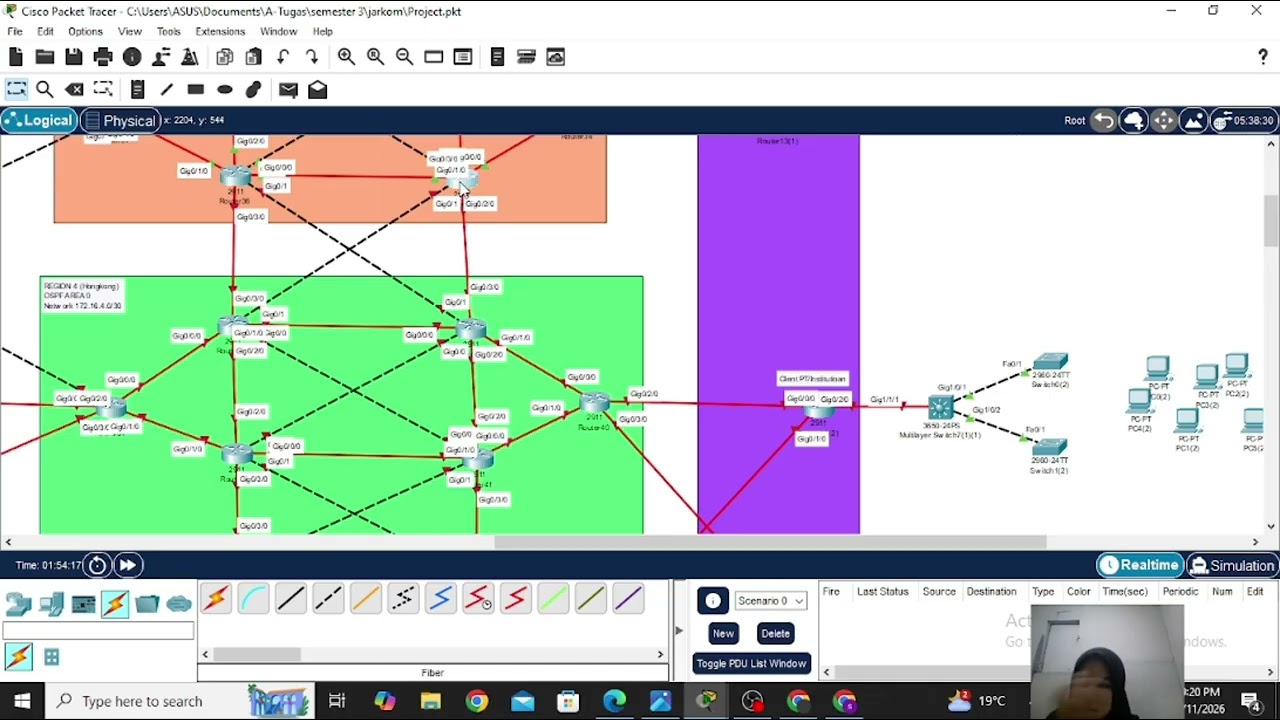The height and width of the screenshot is (720, 1280).
Task: Choose the Automatic connection type
Action: coord(215,599)
